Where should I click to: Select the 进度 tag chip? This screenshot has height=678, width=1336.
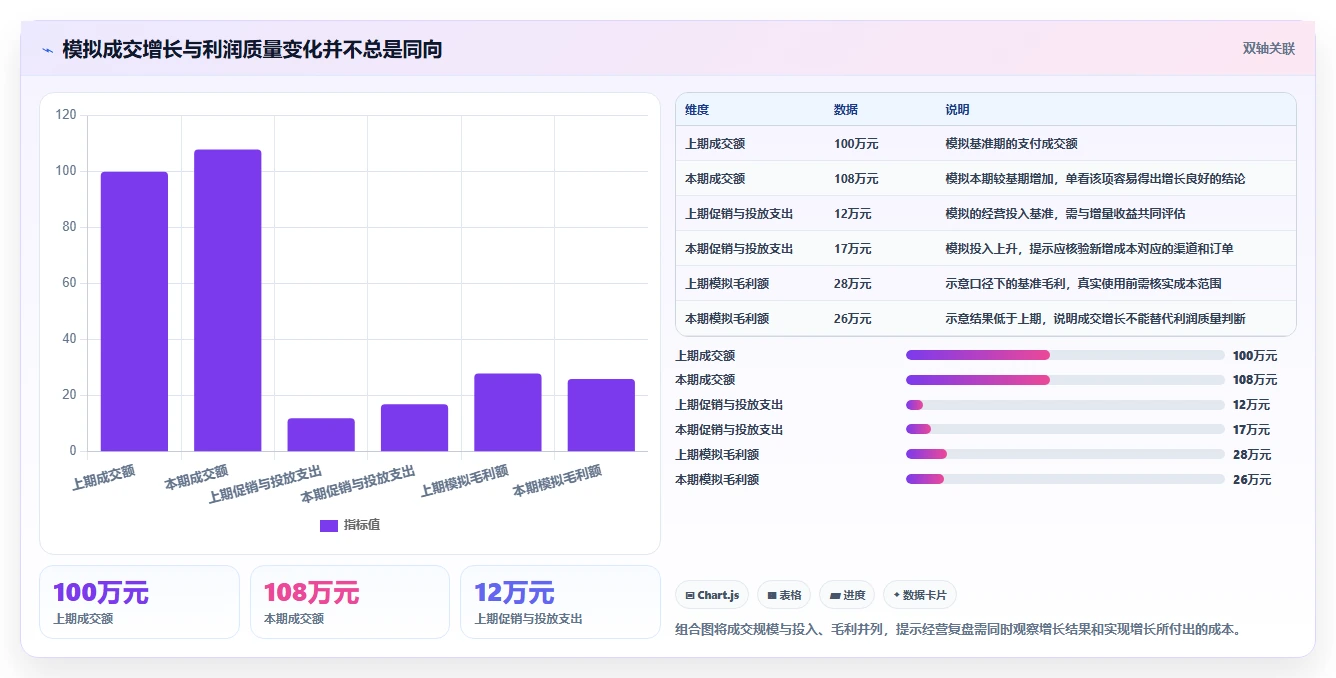tap(847, 595)
